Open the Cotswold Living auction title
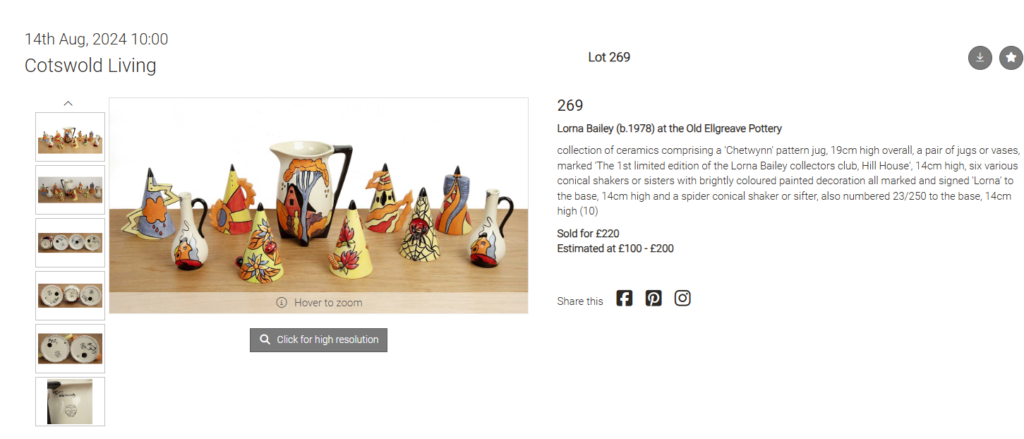The image size is (1024, 439). pyautogui.click(x=90, y=65)
